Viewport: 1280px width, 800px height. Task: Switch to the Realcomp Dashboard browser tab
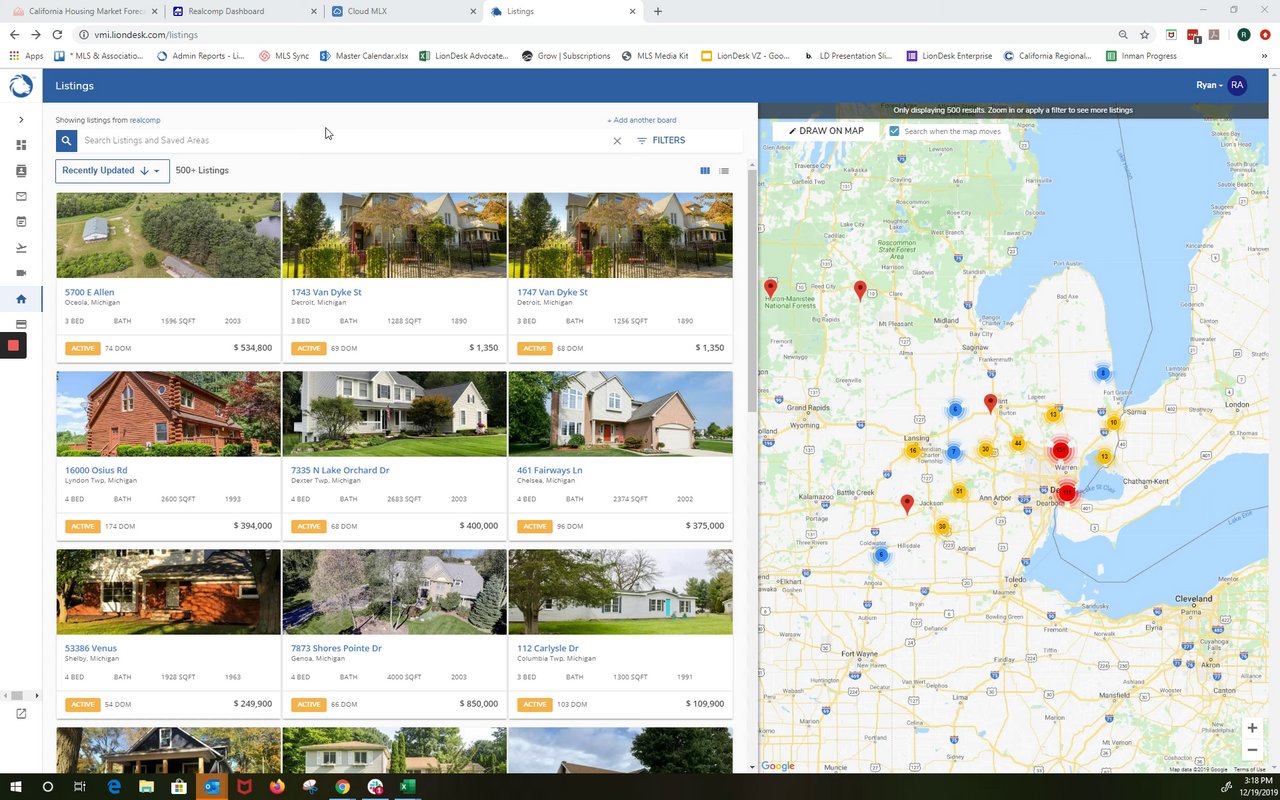[x=242, y=11]
